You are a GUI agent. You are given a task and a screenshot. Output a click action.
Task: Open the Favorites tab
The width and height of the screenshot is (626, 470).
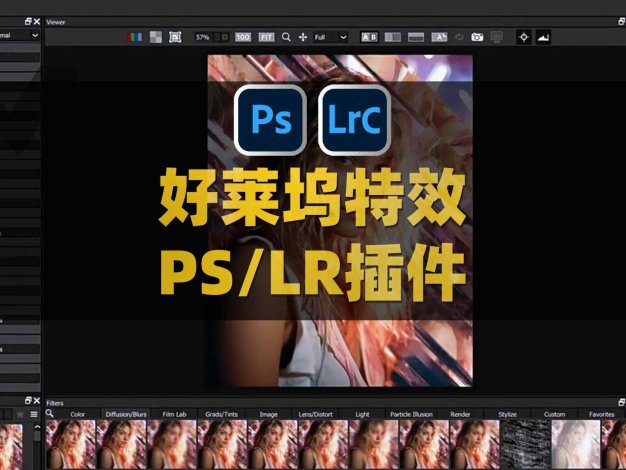tap(602, 414)
